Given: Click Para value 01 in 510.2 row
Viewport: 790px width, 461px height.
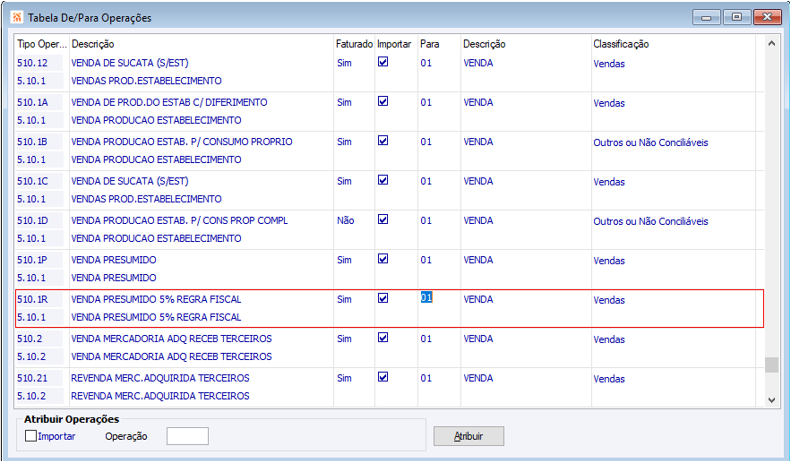Looking at the screenshot, I should click(x=426, y=339).
